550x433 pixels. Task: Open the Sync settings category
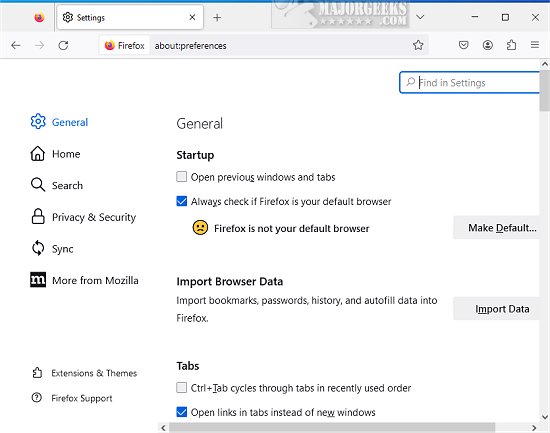[52, 248]
